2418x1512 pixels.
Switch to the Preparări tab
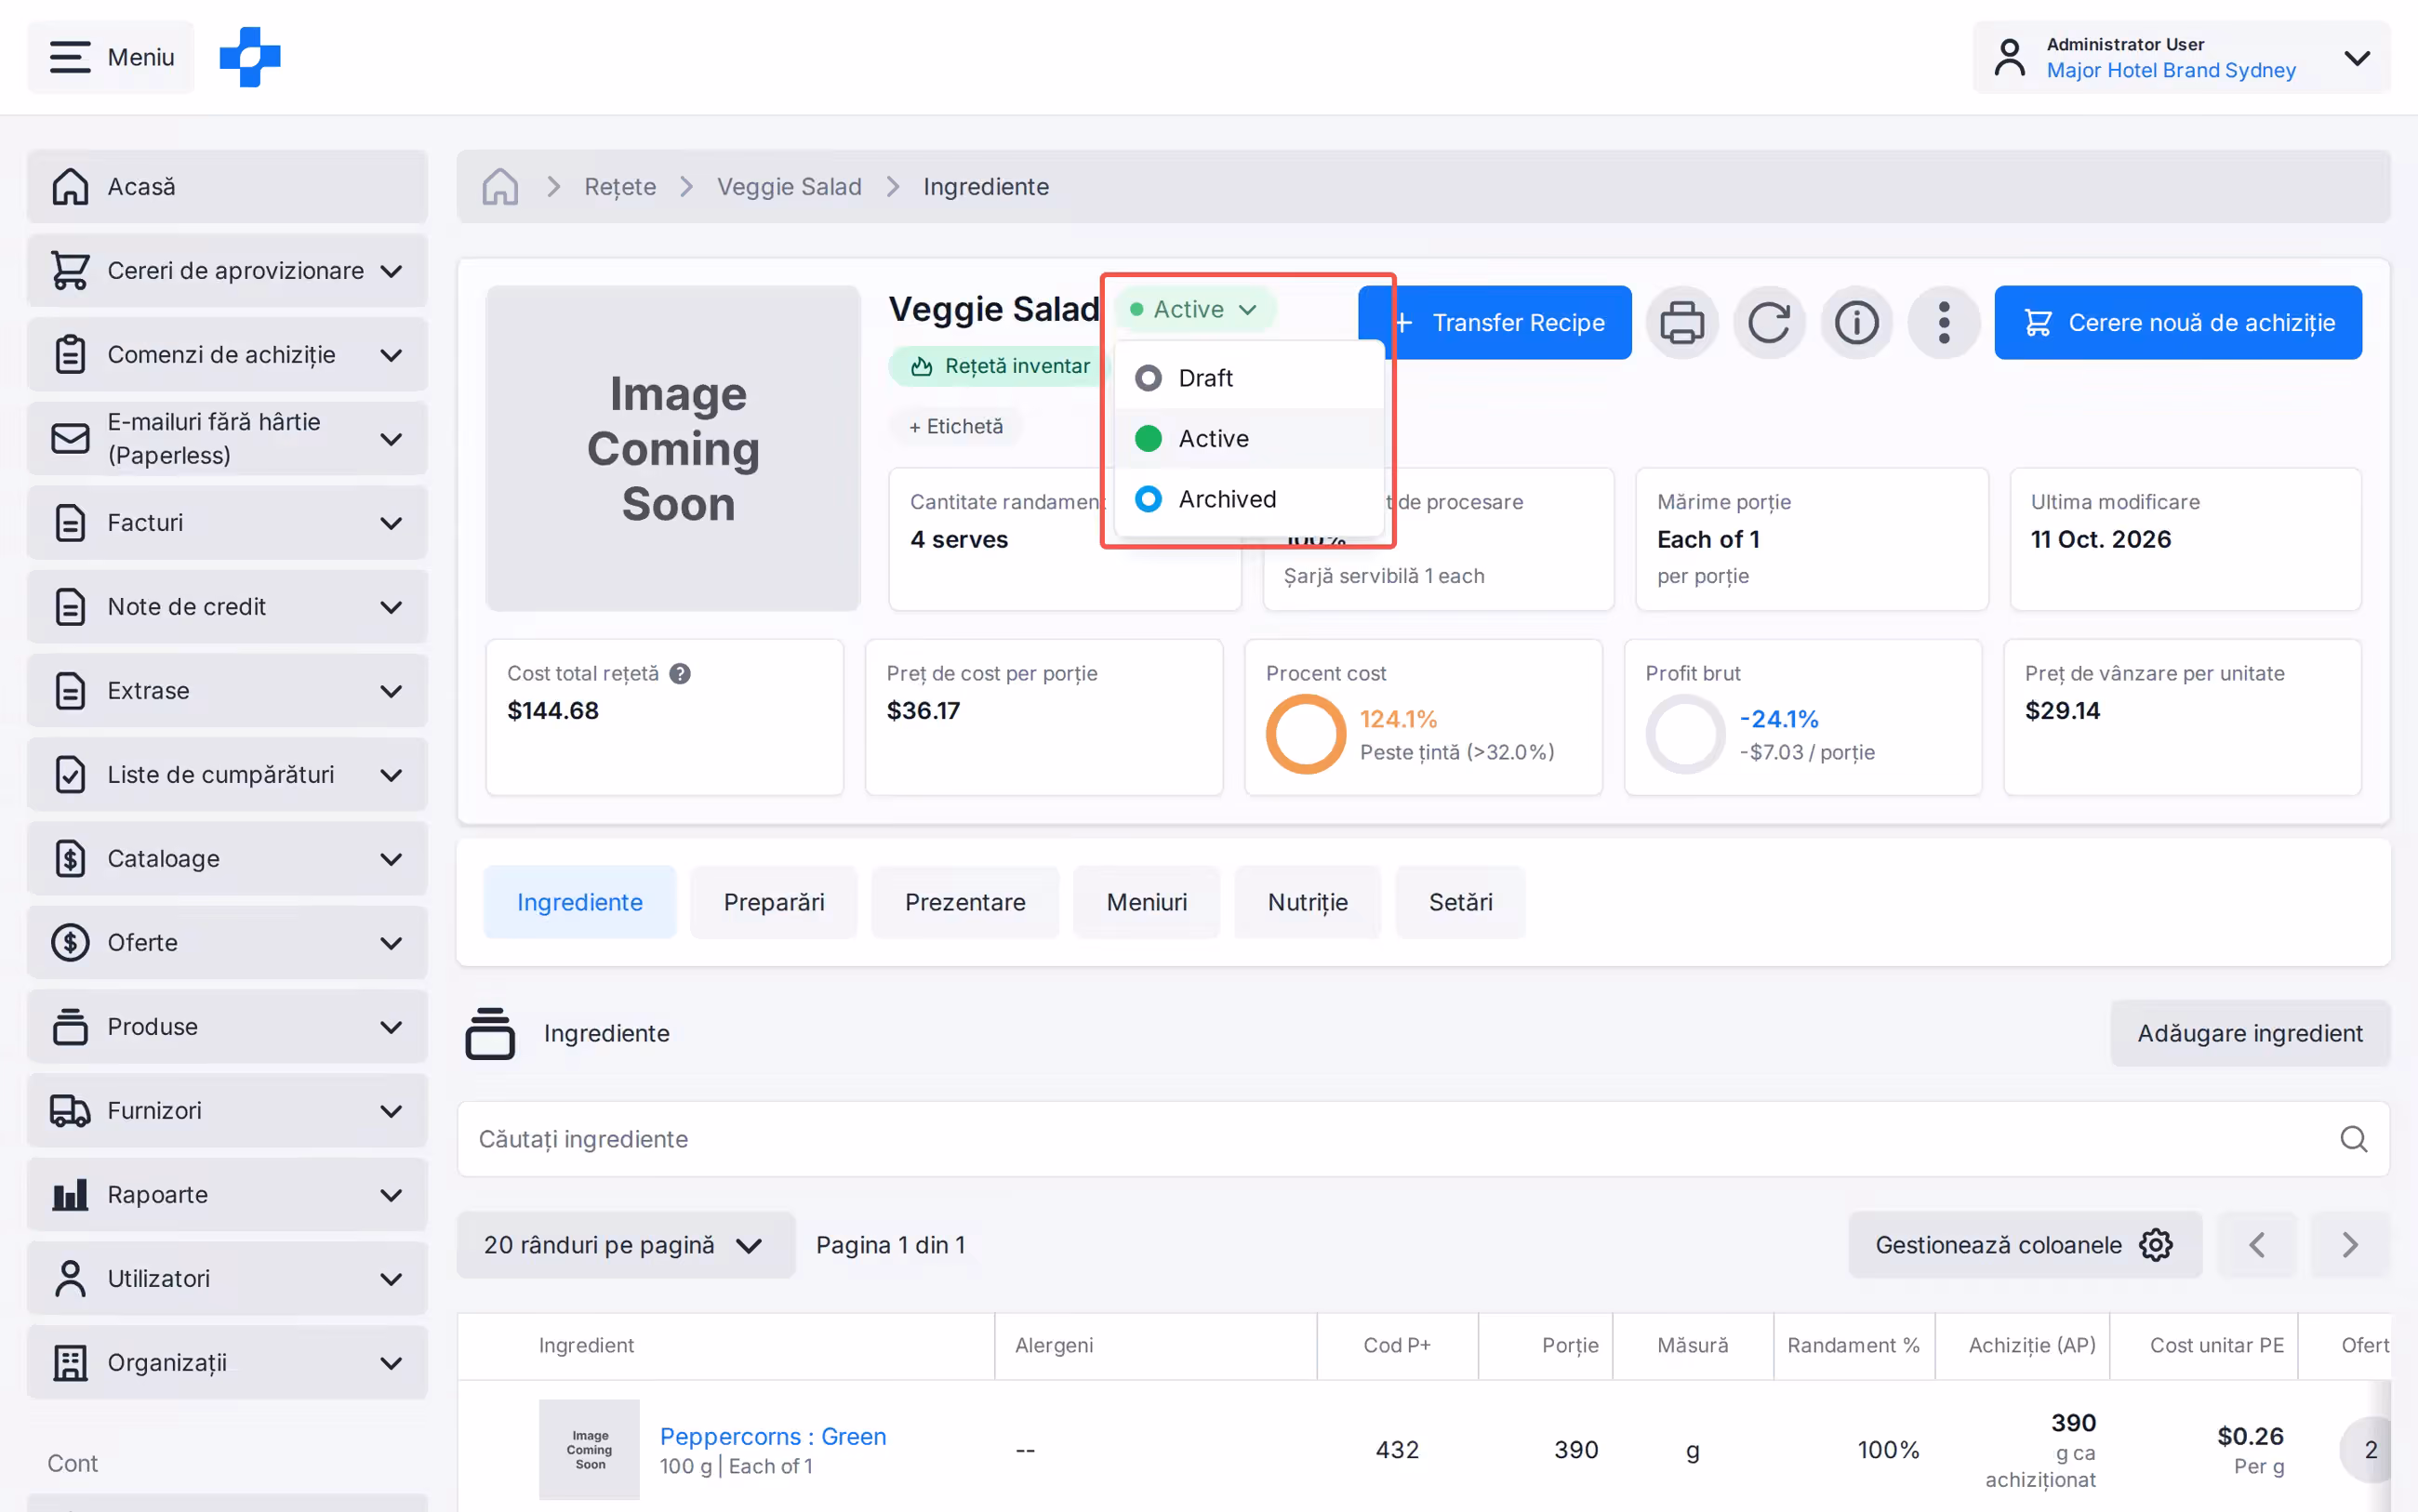774,902
